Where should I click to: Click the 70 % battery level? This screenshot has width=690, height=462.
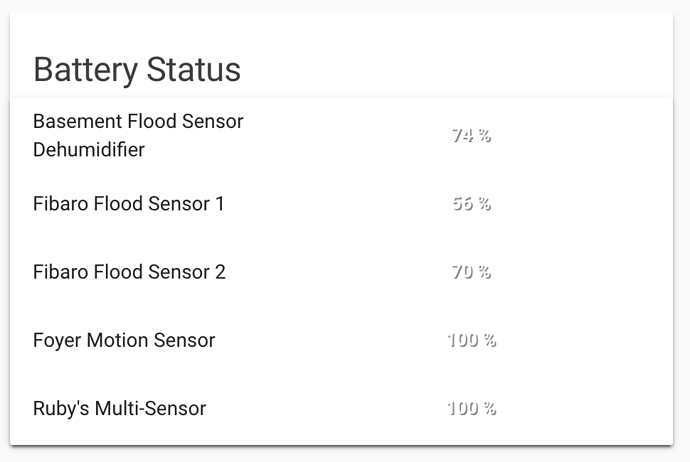[x=471, y=272]
